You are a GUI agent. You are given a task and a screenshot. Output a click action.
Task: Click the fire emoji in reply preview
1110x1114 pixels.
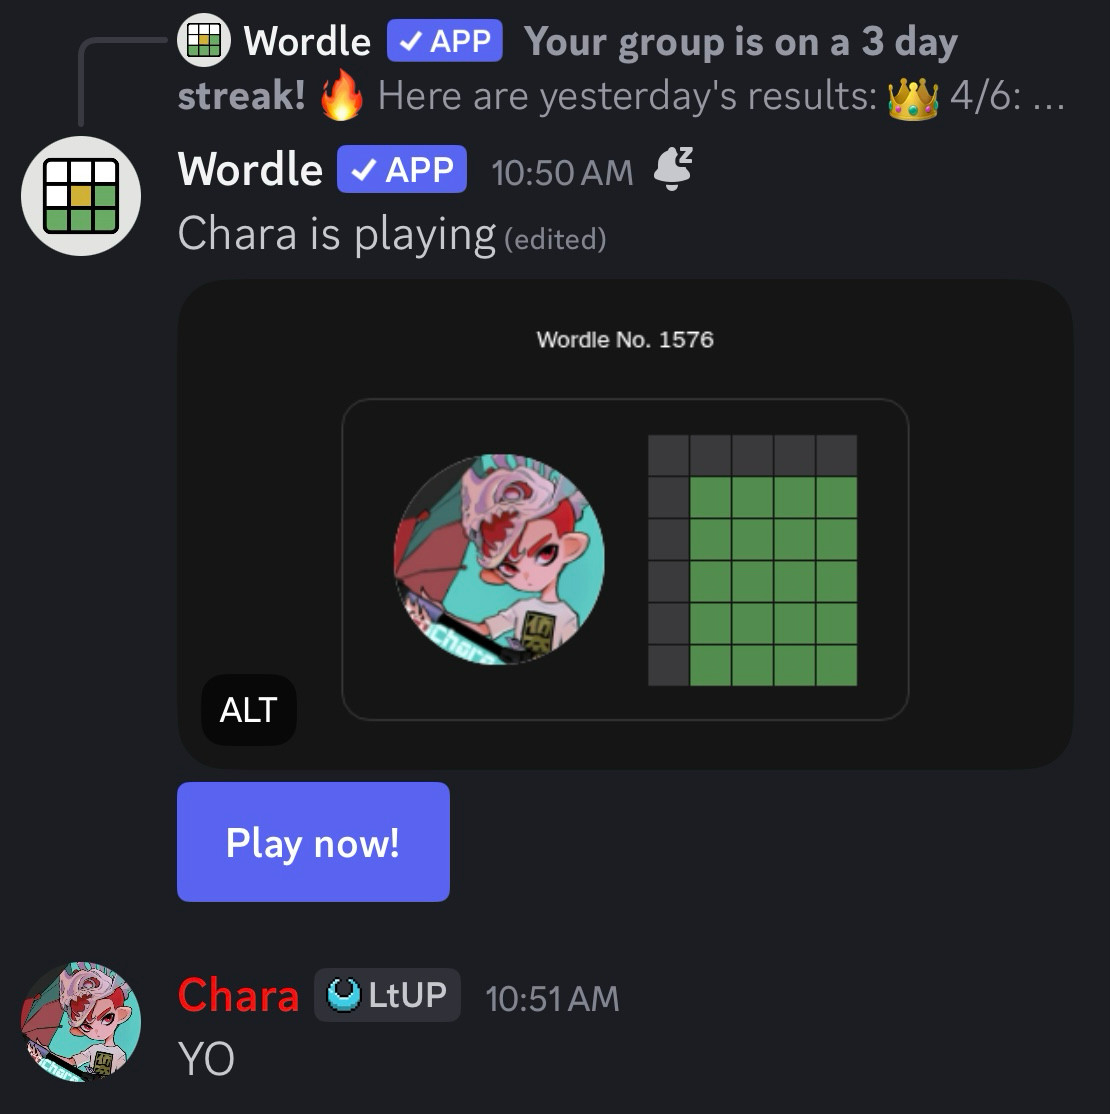coord(341,95)
